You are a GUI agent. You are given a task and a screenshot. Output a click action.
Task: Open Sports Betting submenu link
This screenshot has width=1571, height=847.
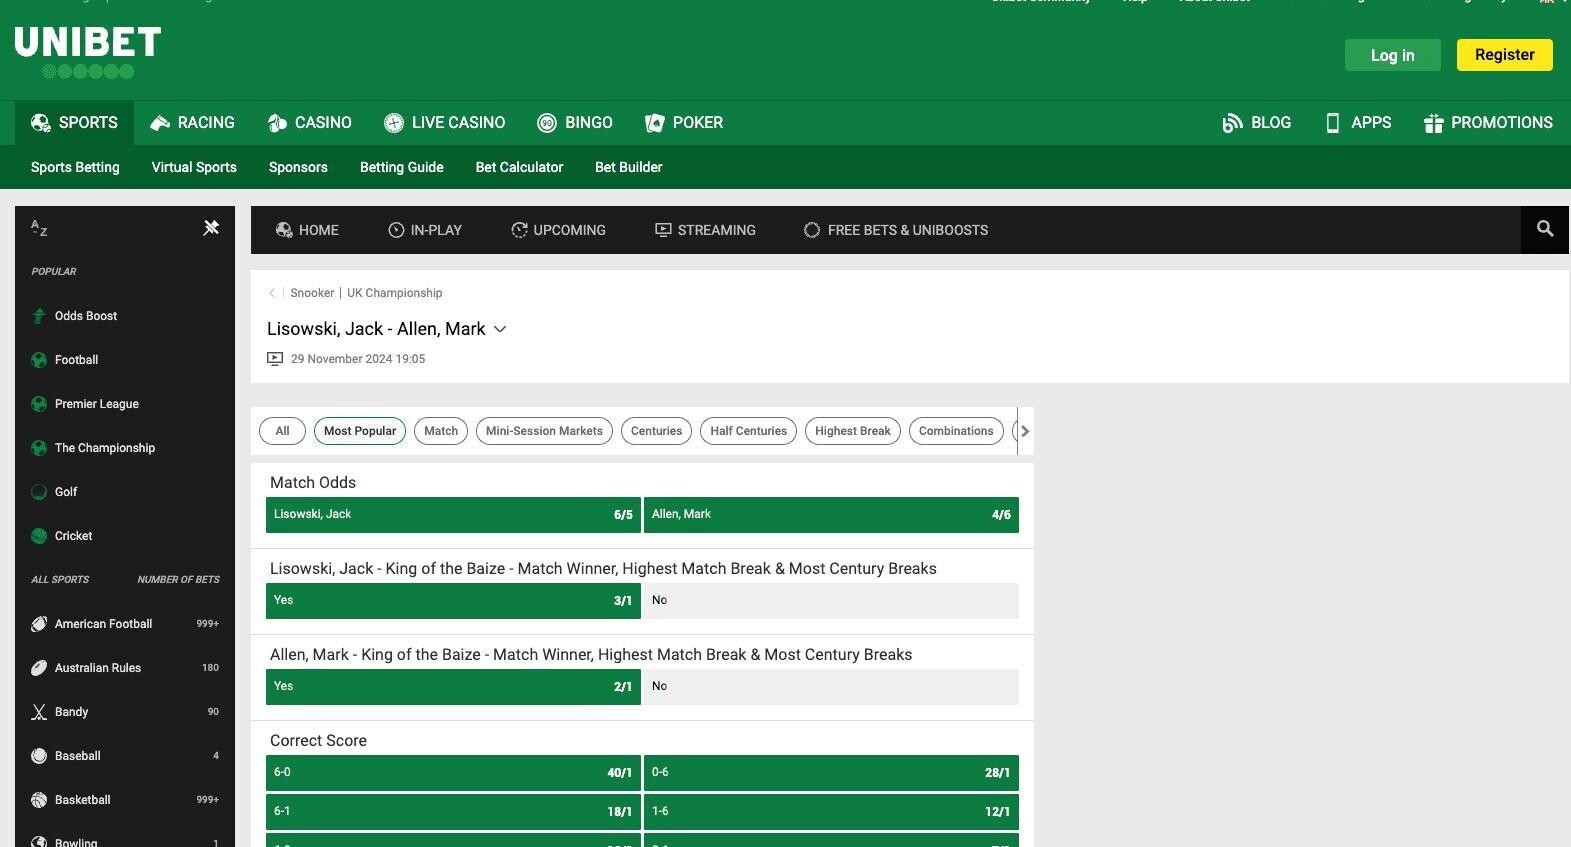click(x=75, y=167)
